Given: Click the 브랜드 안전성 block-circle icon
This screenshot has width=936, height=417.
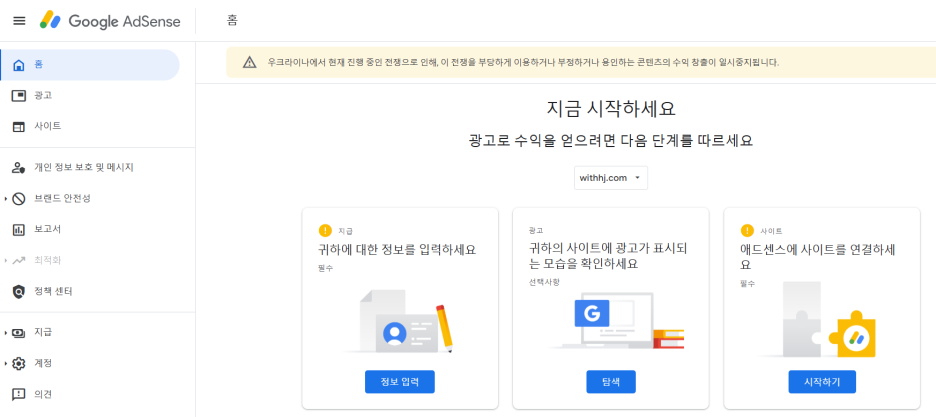Looking at the screenshot, I should click(19, 199).
